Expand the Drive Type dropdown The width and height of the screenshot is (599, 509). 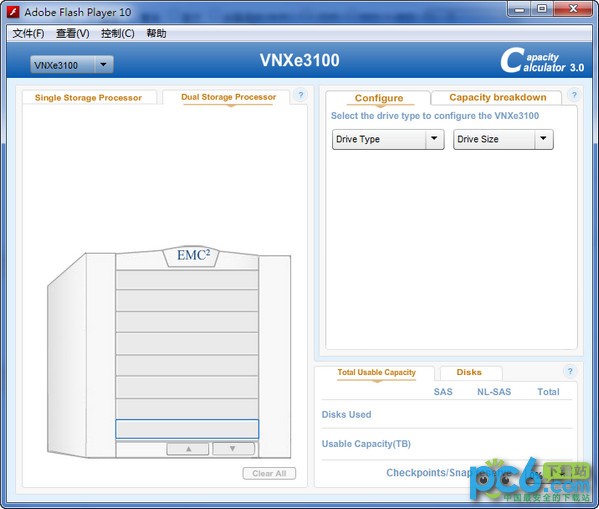tap(388, 139)
